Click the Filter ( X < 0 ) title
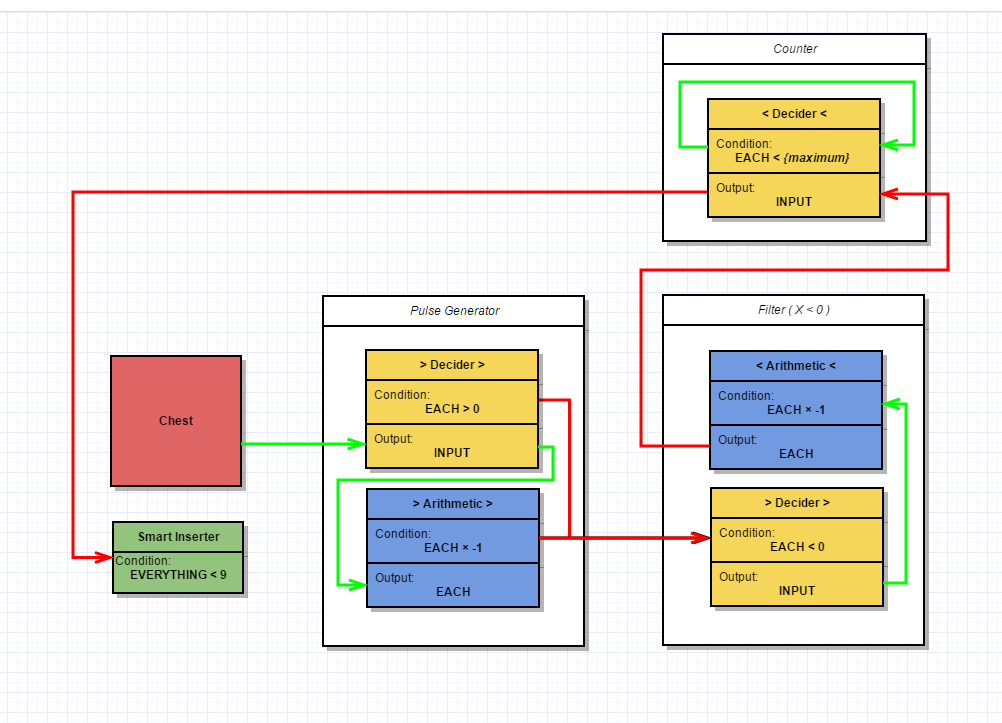Screen dimensions: 1002x723 [794, 310]
